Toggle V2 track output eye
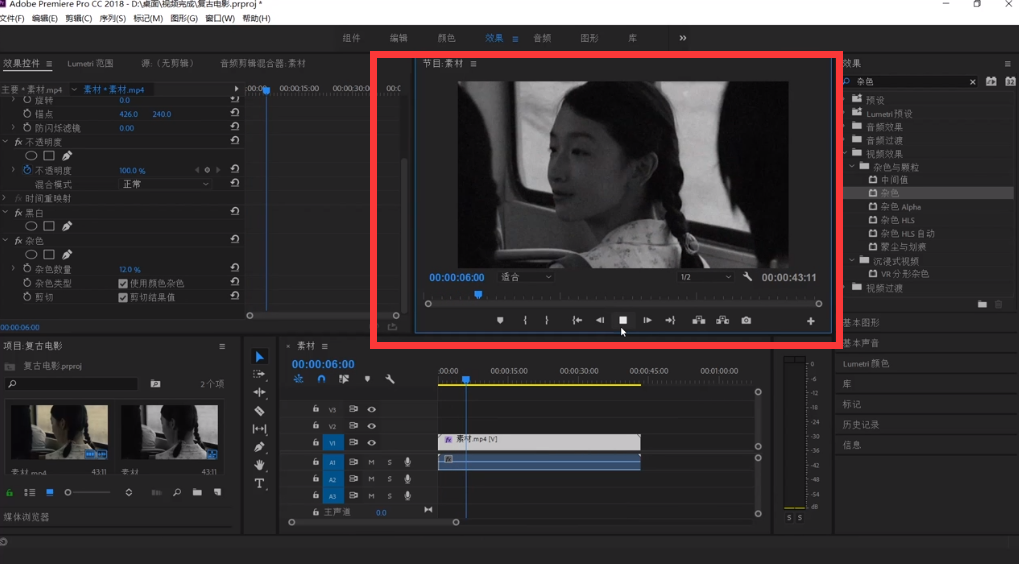Viewport: 1019px width, 564px height. [371, 426]
